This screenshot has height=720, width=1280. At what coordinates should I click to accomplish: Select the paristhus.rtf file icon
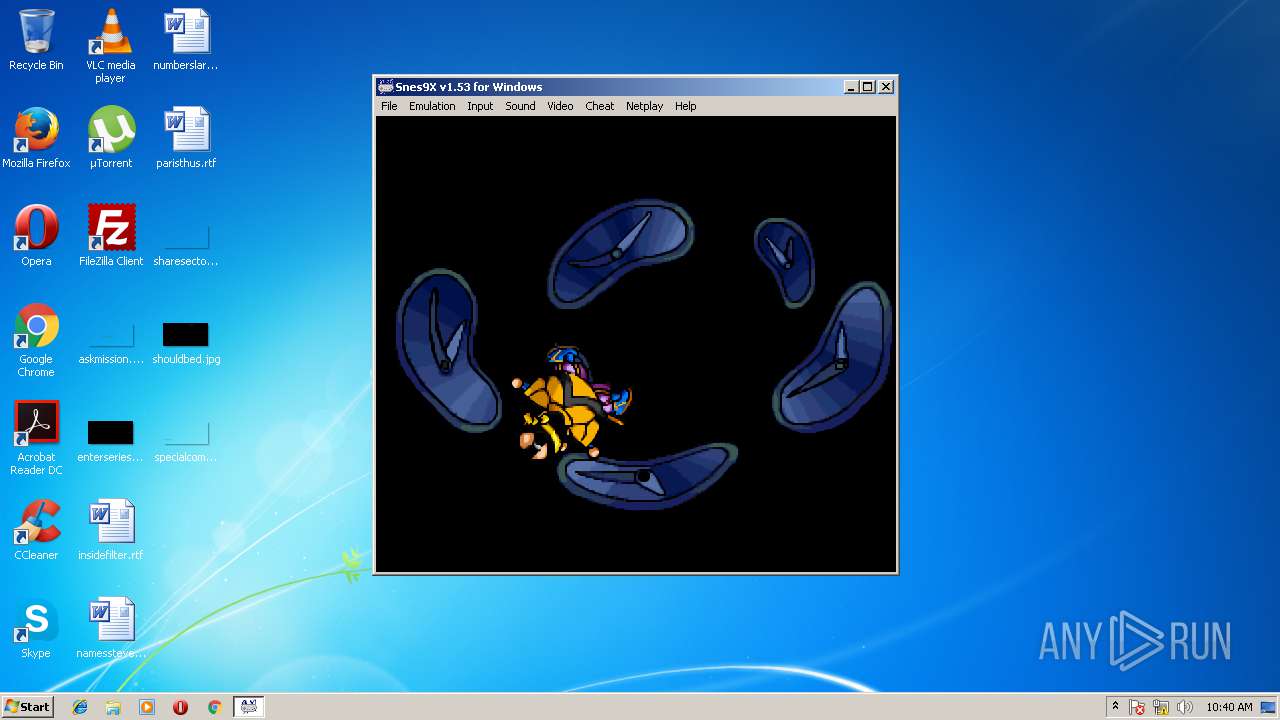click(186, 138)
